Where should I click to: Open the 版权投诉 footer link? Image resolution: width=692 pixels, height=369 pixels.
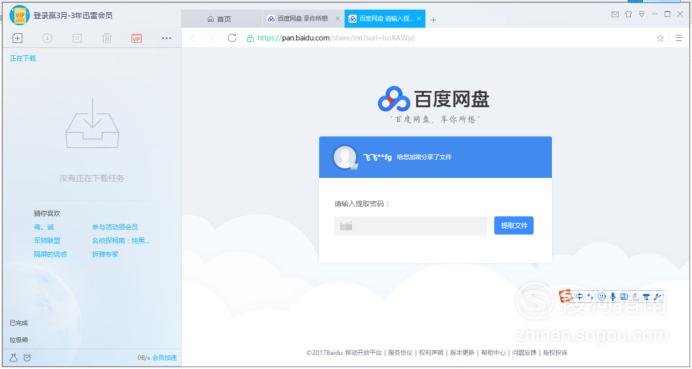(x=555, y=353)
